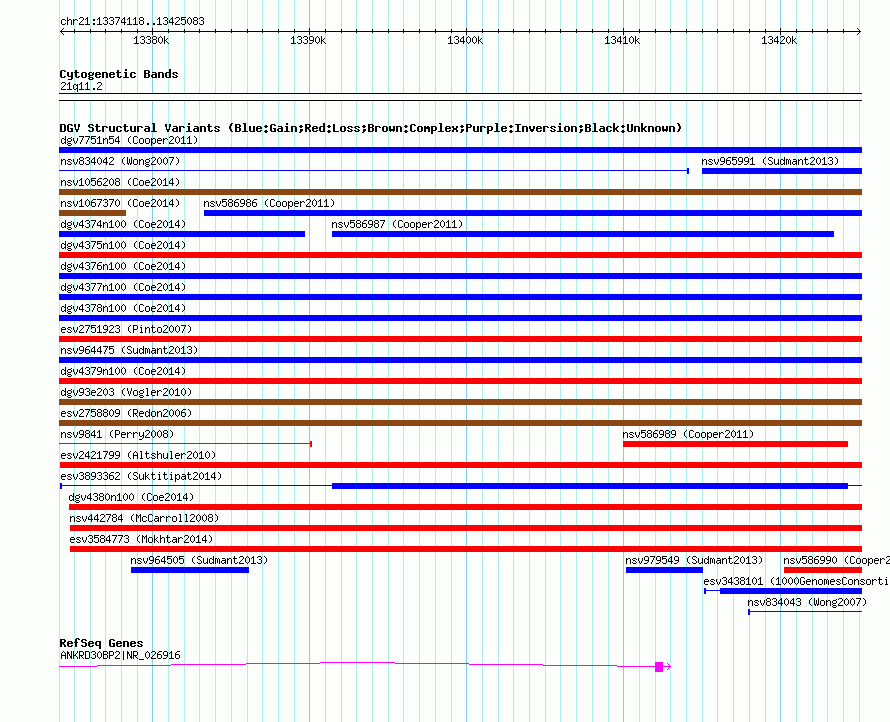
Task: Click the red nsv586990 loss bar
Action: point(823,570)
